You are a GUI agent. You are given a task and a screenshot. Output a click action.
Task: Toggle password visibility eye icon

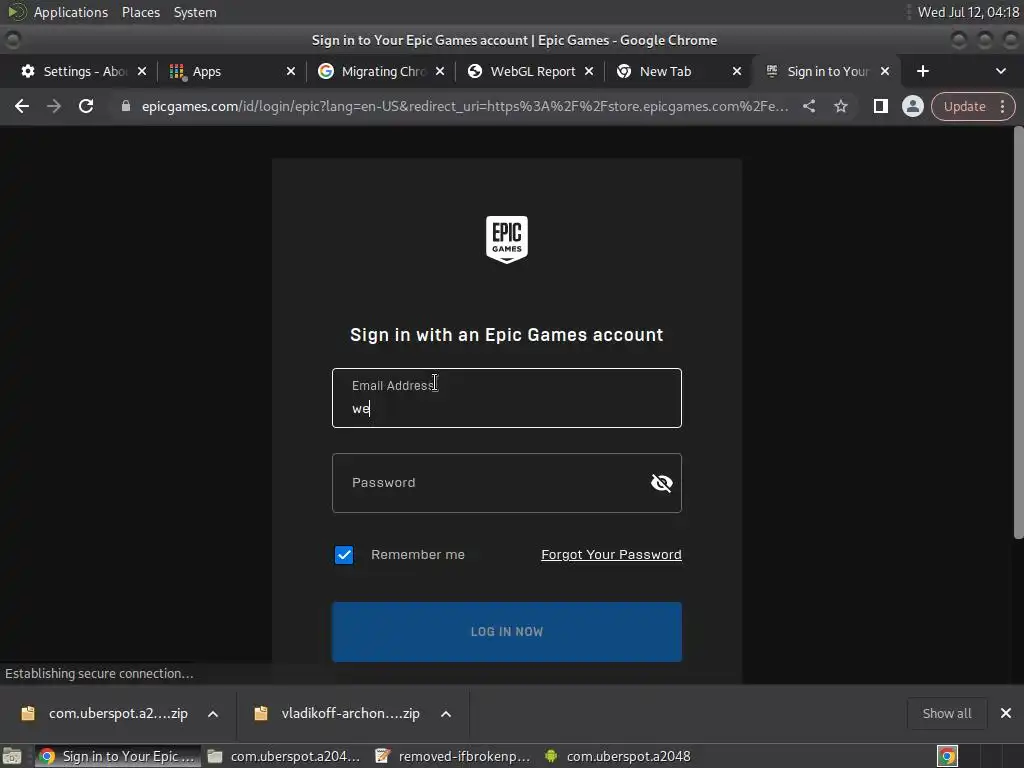662,483
